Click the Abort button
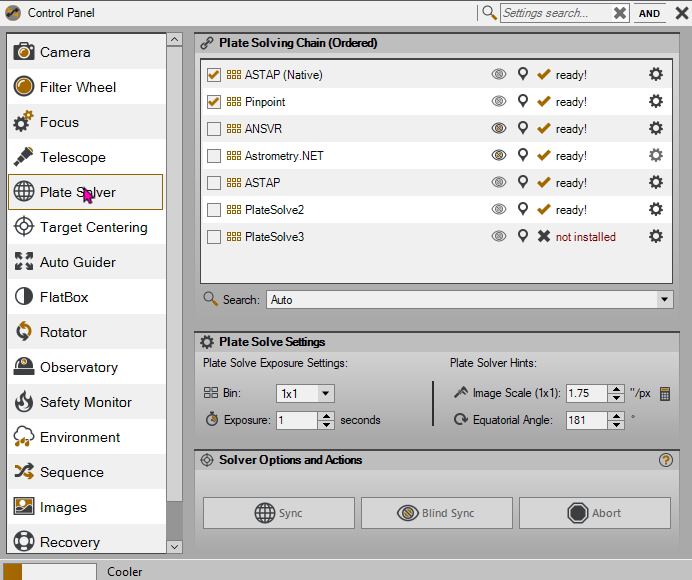The image size is (692, 580). tap(594, 513)
